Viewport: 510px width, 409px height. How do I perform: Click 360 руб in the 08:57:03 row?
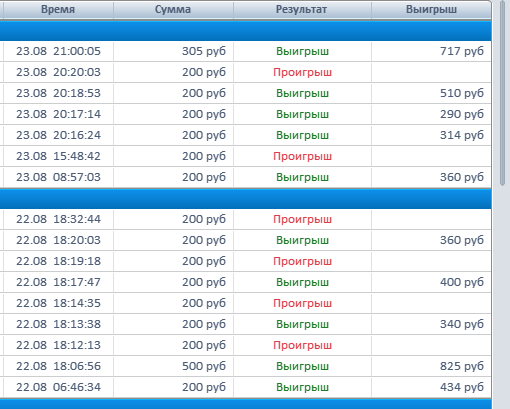462,177
